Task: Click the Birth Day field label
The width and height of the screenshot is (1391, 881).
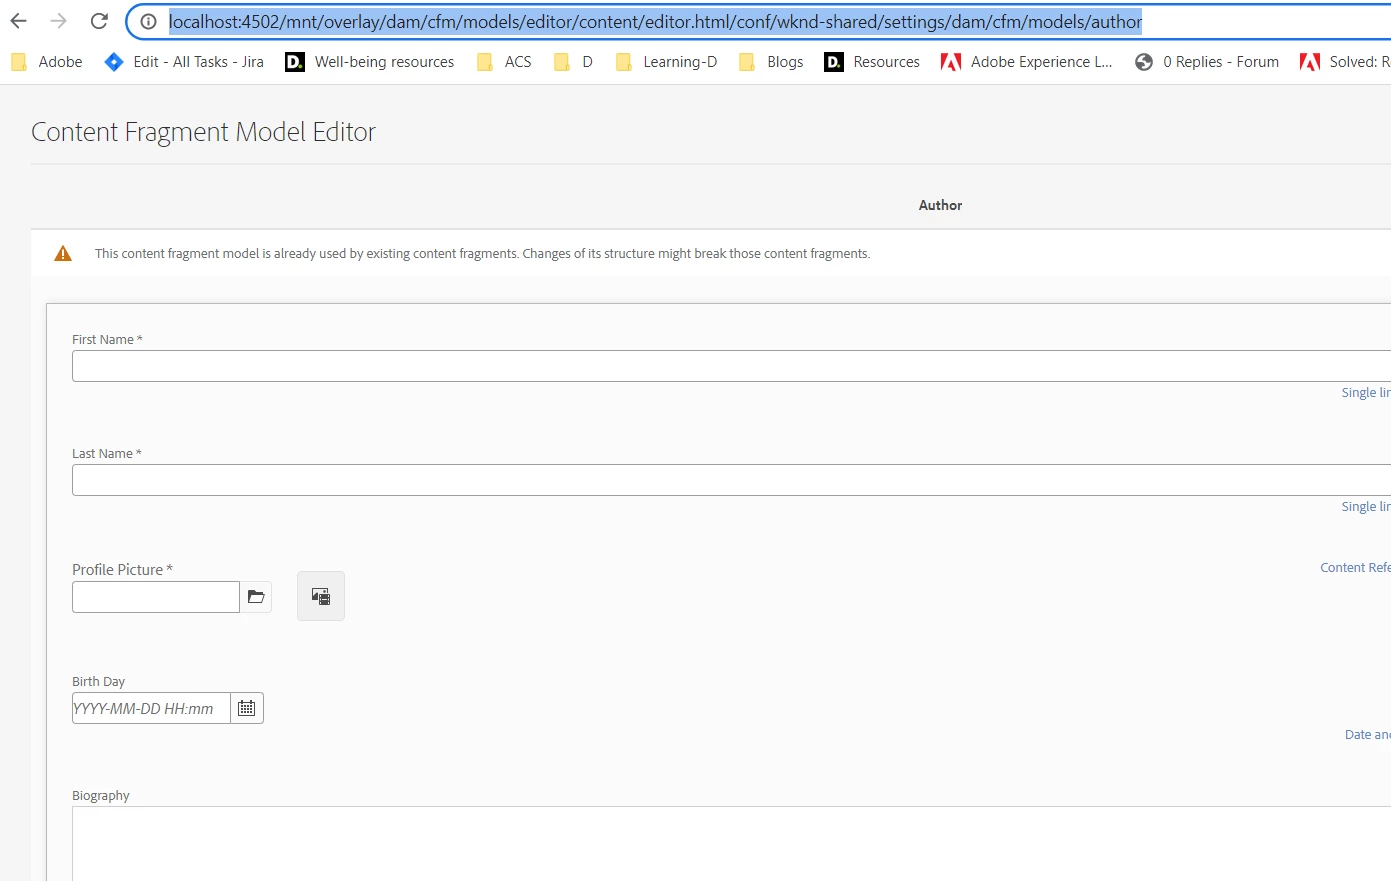Action: point(98,681)
